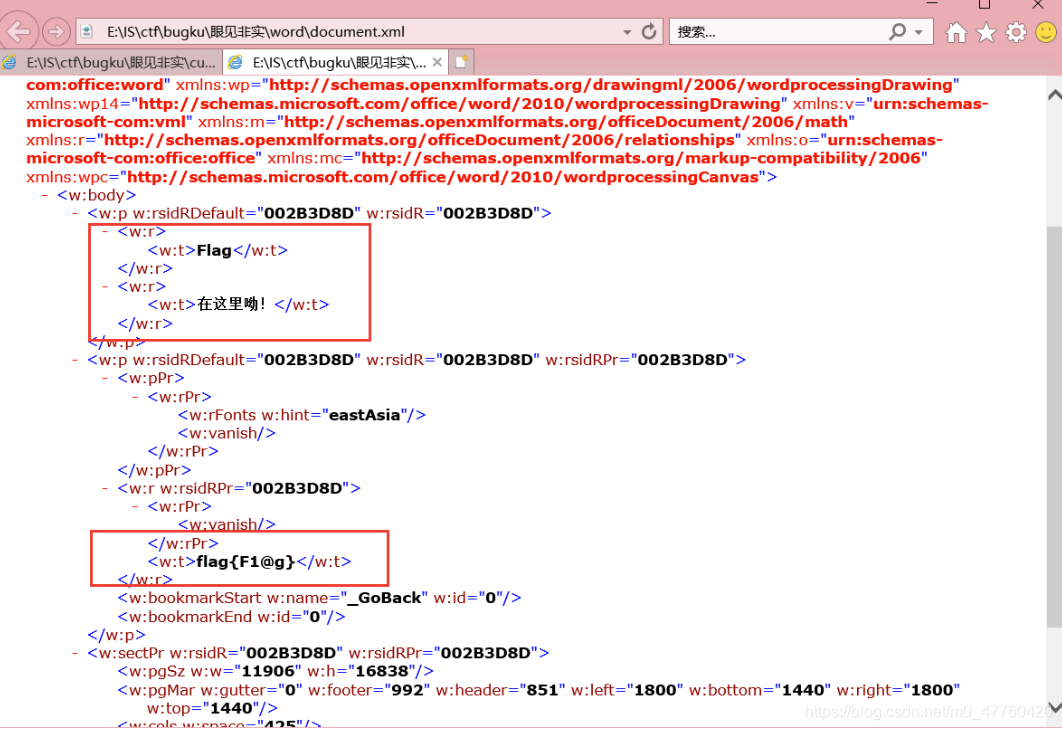1062x730 pixels.
Task: Go to the Home page icon
Action: coord(956,32)
